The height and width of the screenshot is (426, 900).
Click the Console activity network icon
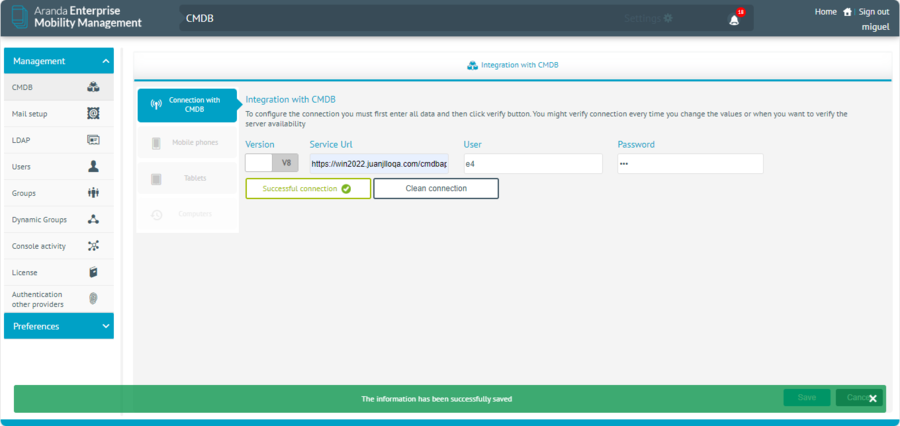tap(94, 246)
